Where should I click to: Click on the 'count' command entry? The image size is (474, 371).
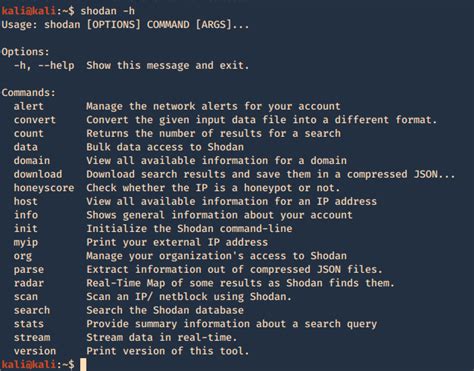point(29,134)
